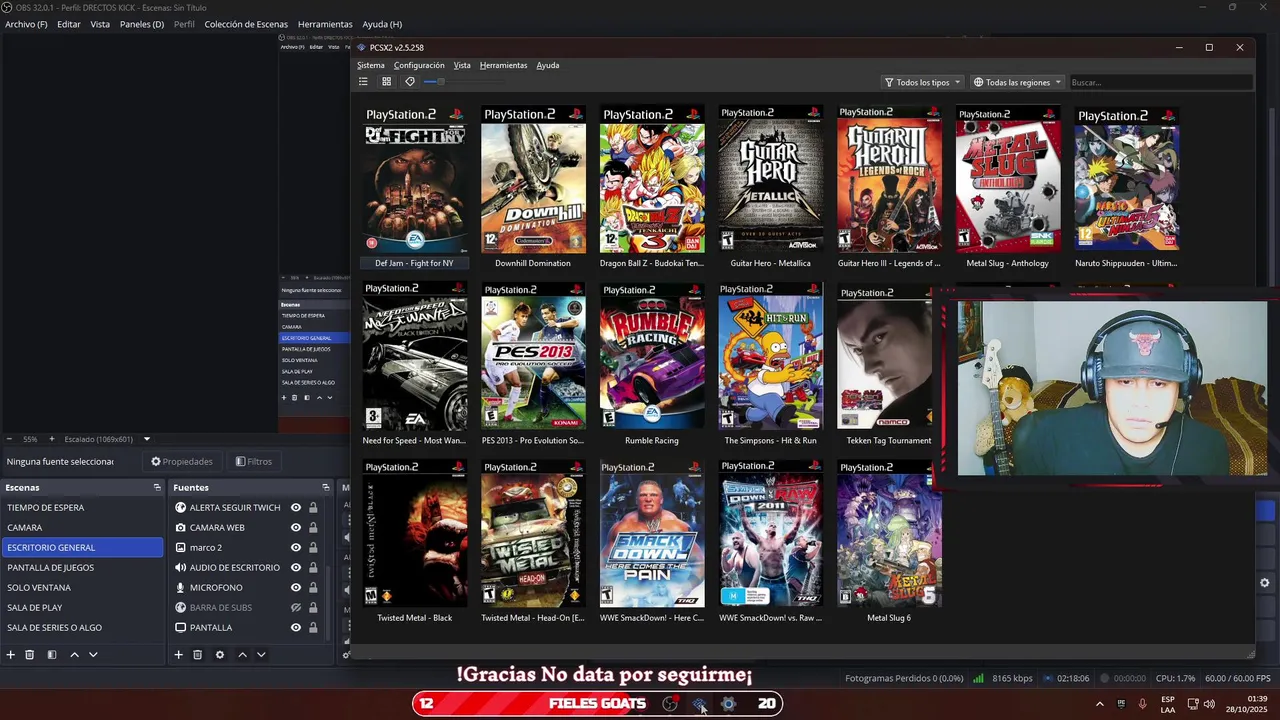
Task: Open Todos los tipos filter dropdown
Action: point(922,82)
